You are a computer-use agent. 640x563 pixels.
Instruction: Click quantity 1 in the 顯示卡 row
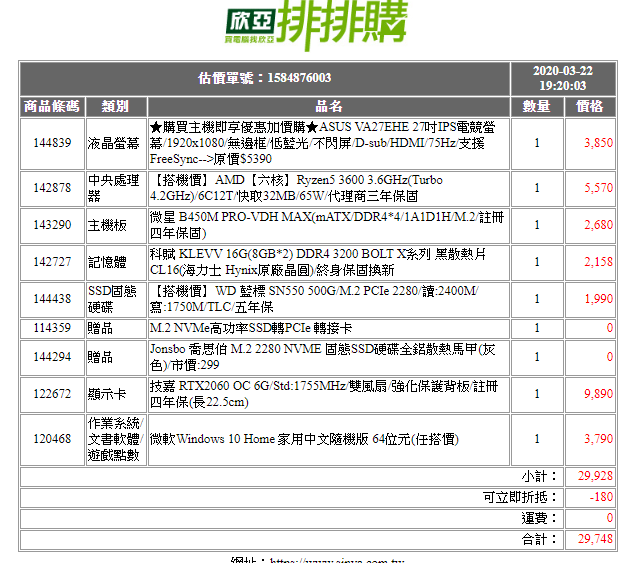click(537, 394)
